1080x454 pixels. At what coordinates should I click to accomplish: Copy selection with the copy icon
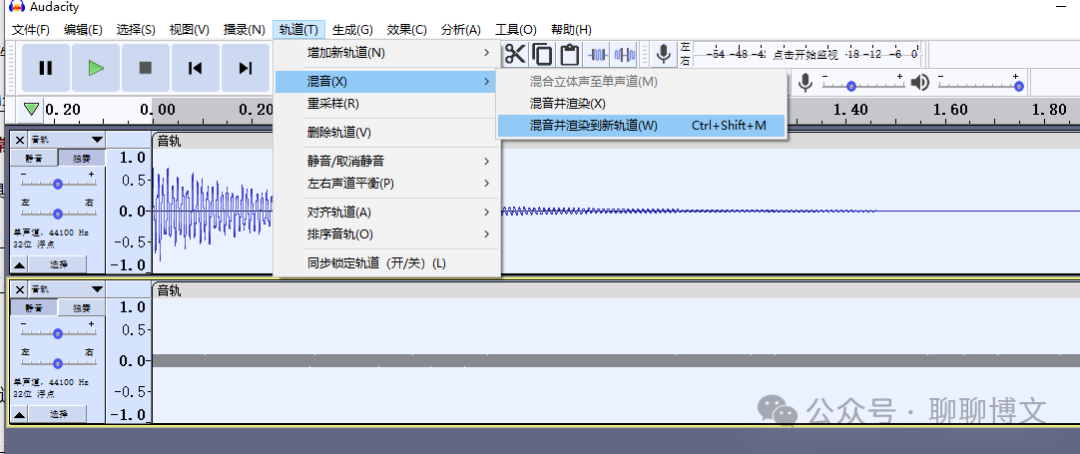click(x=542, y=54)
